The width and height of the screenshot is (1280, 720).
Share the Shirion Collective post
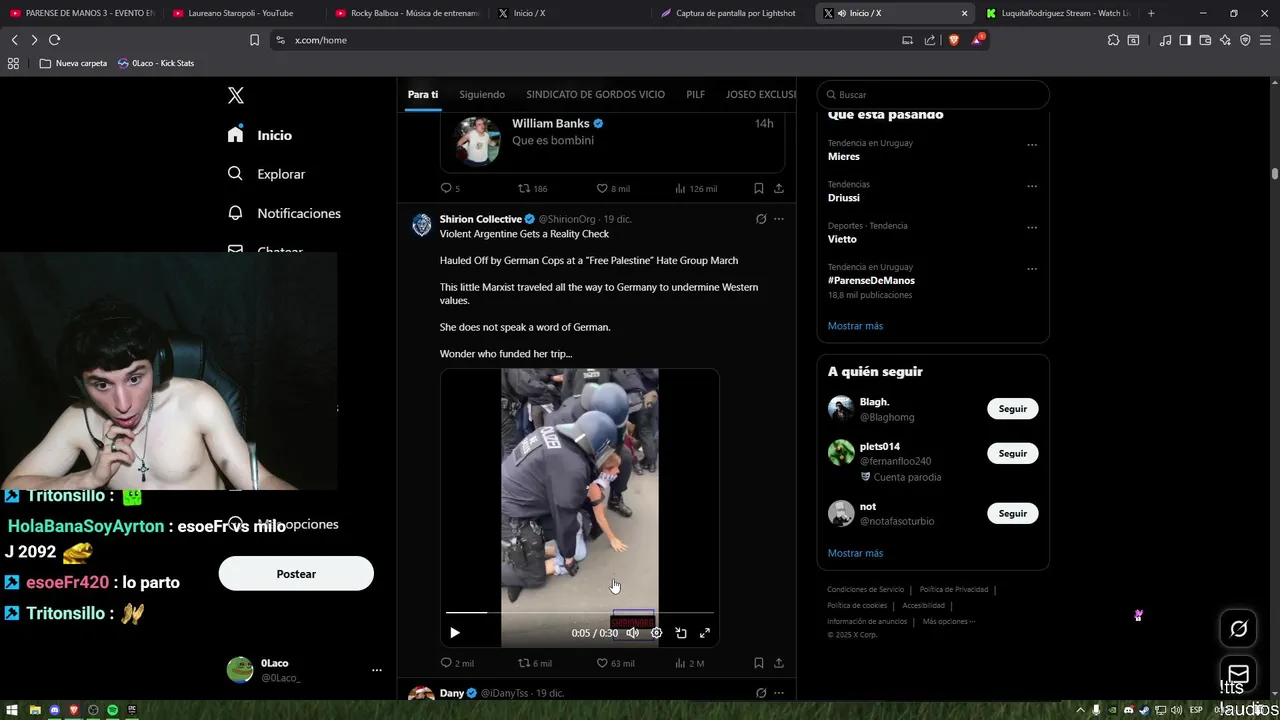(779, 663)
